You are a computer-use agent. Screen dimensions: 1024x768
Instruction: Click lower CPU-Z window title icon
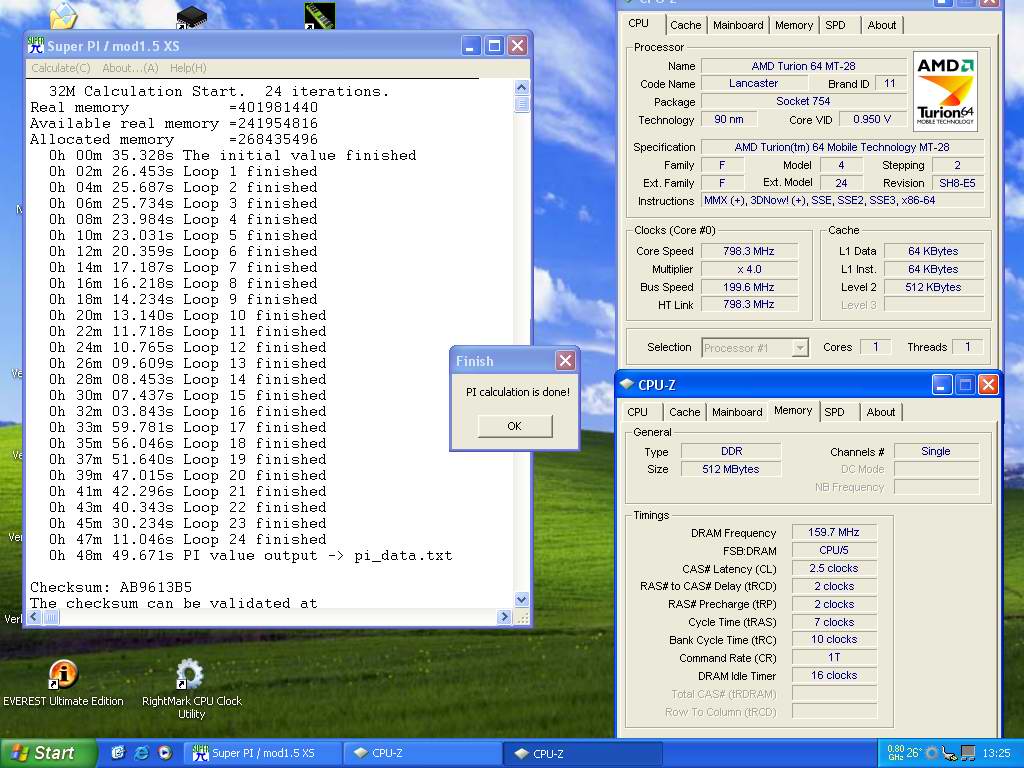(x=628, y=385)
